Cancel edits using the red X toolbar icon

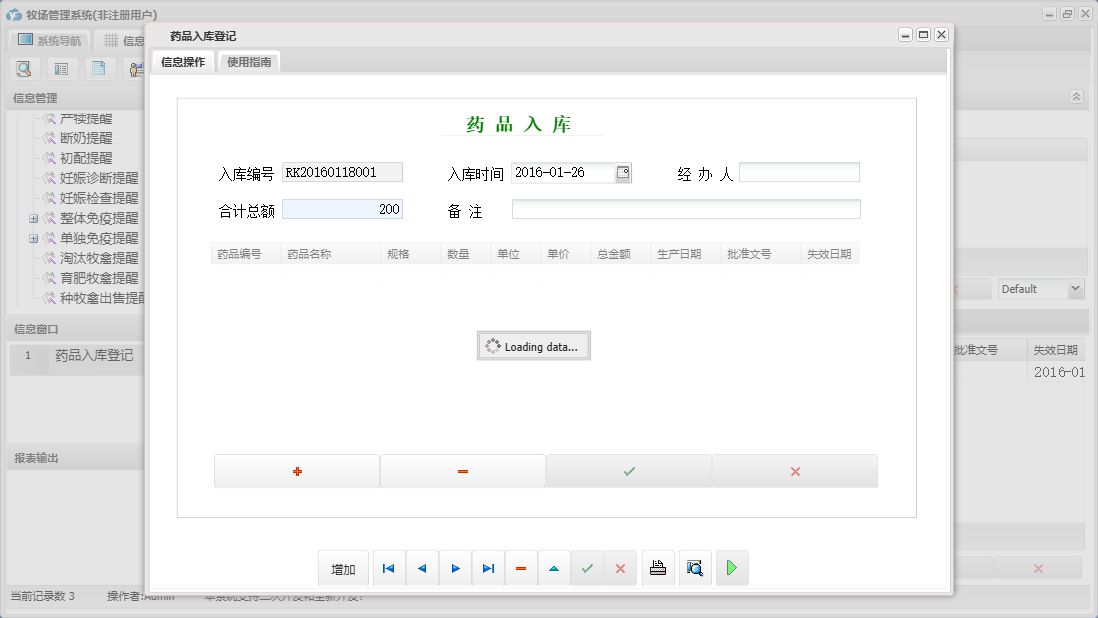[620, 568]
